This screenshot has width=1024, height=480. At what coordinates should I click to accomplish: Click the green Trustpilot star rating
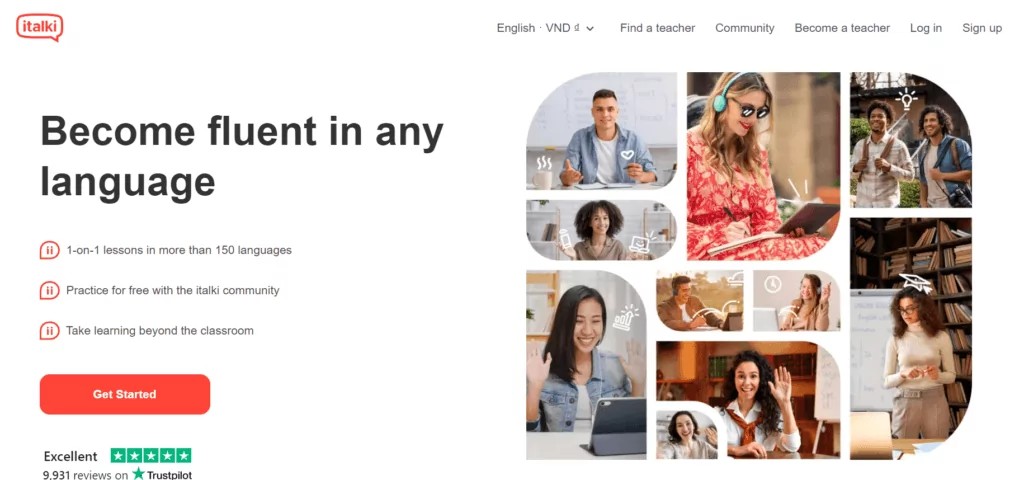[x=151, y=456]
